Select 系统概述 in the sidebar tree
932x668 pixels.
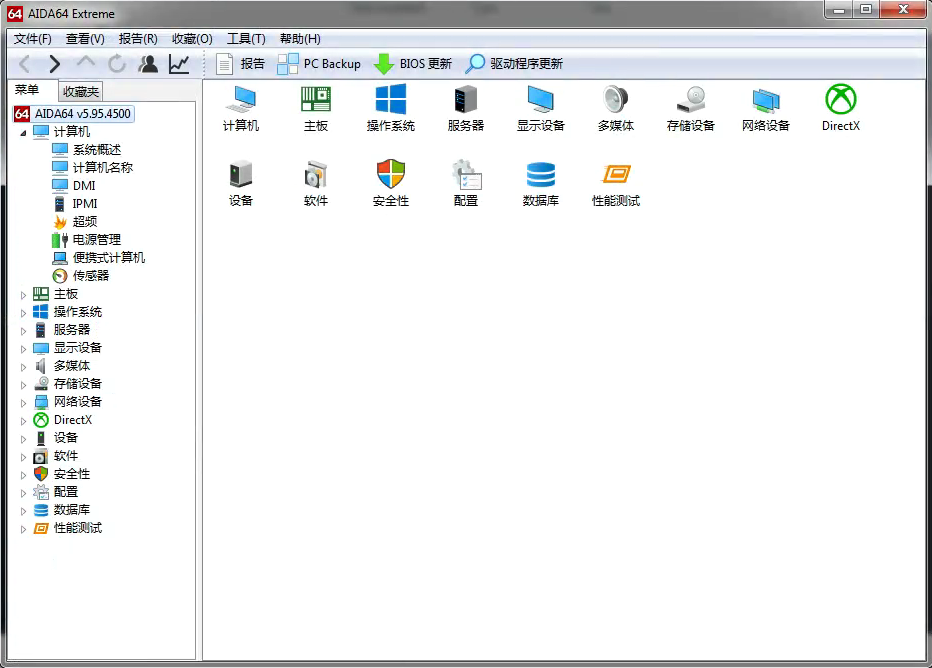pos(96,150)
